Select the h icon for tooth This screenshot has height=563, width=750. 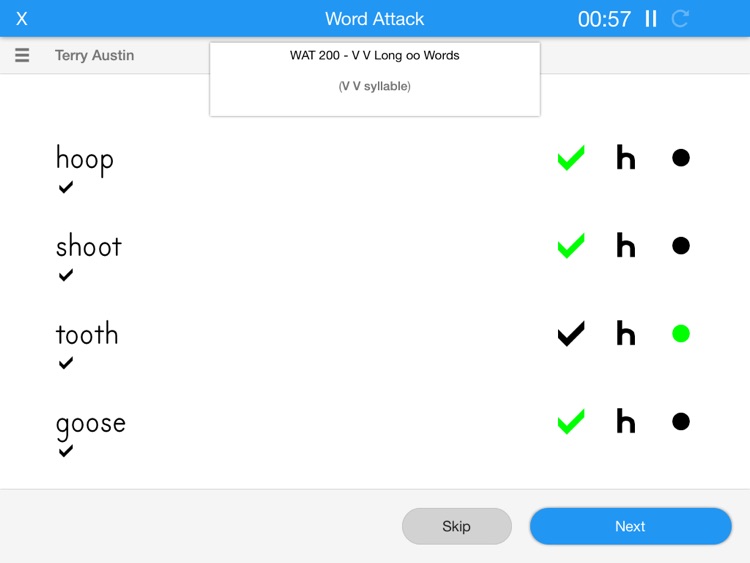click(x=626, y=333)
